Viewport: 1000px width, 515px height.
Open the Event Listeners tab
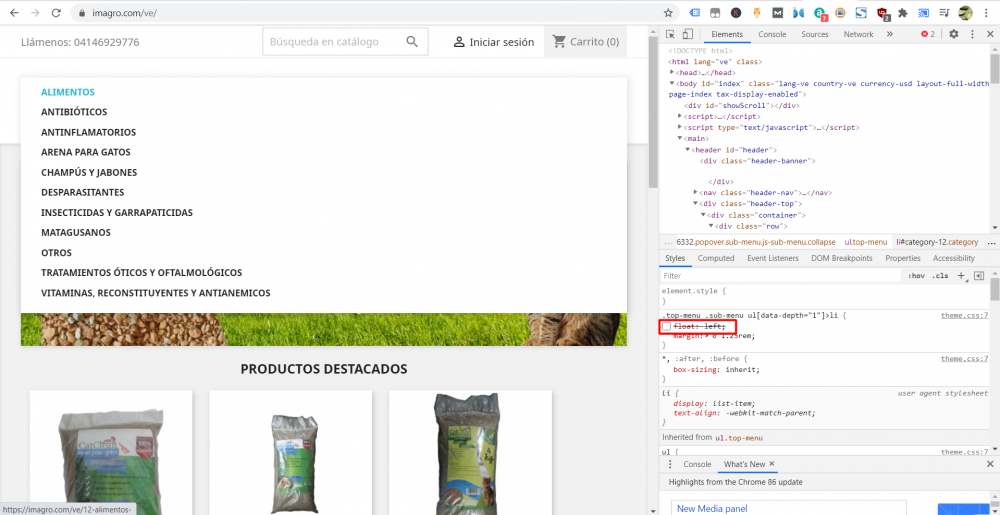point(773,258)
